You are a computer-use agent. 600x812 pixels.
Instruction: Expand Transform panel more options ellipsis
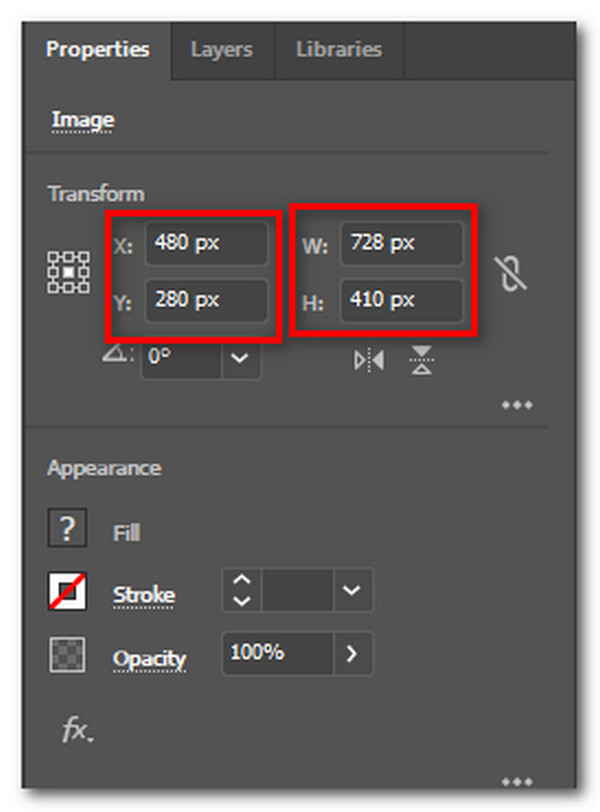coord(518,404)
